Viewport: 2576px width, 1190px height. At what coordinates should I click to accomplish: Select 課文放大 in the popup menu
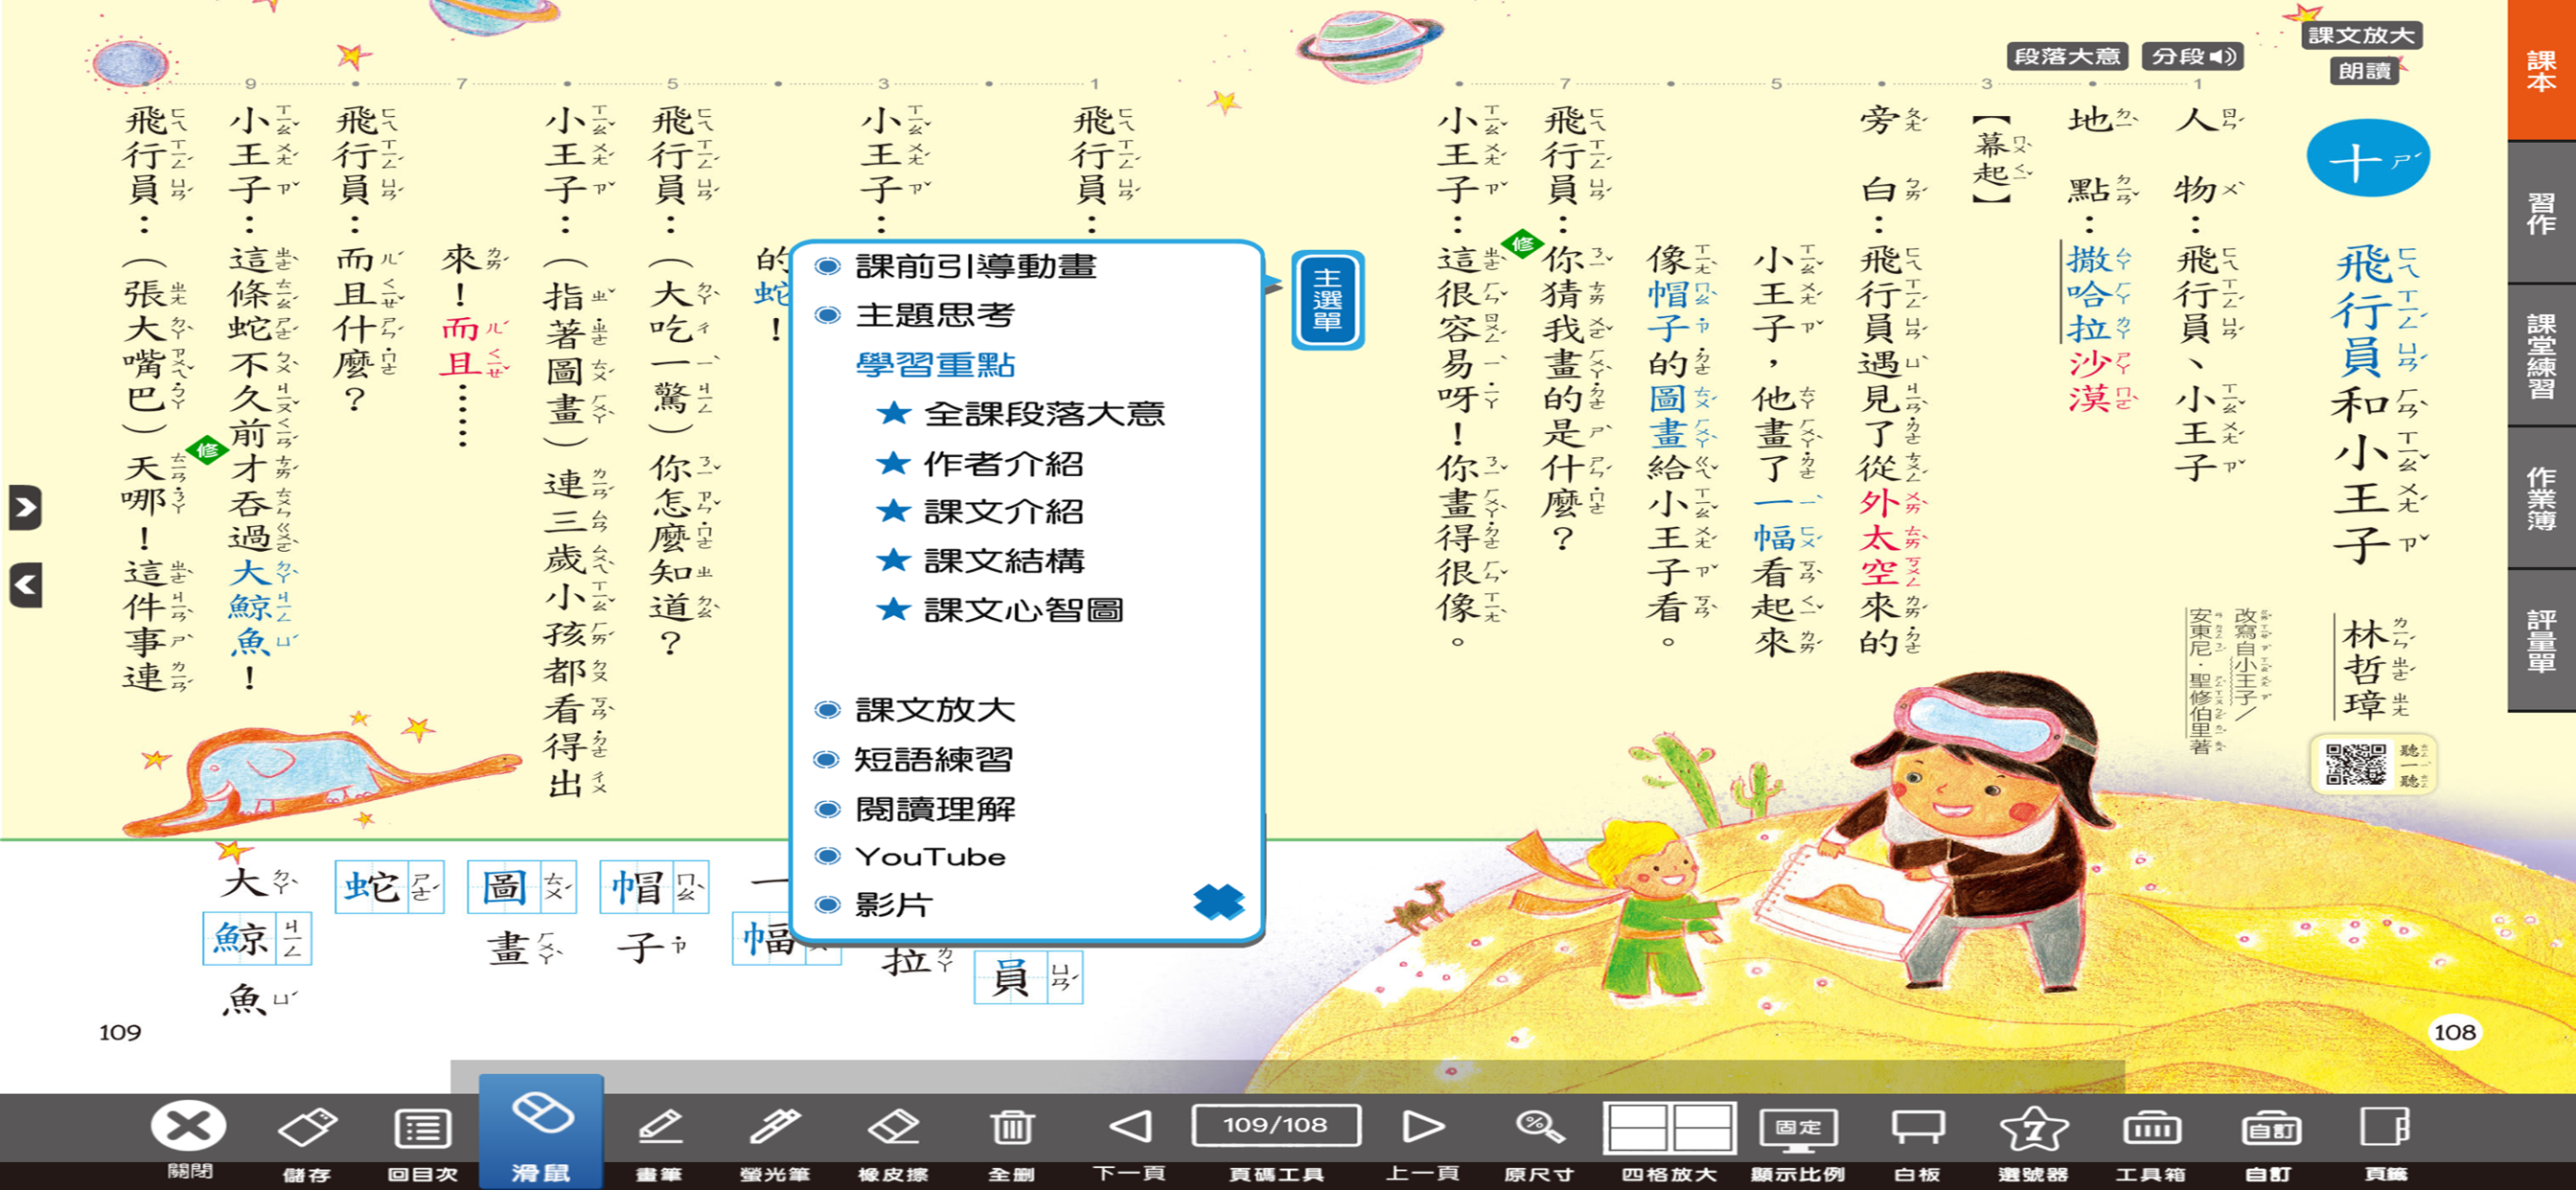click(x=935, y=709)
